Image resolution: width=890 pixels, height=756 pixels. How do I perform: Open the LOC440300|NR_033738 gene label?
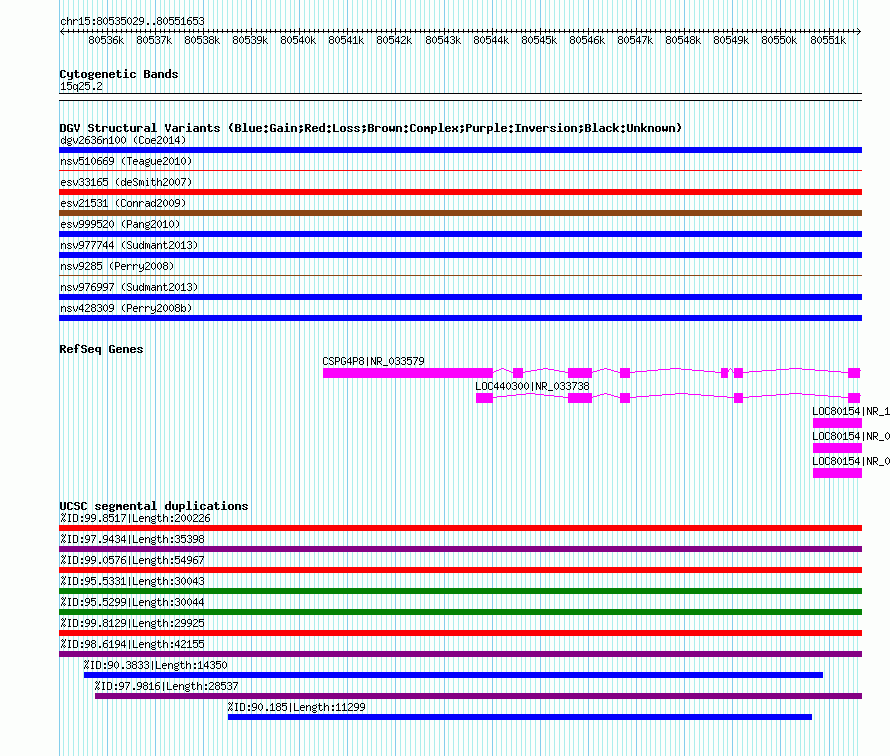[x=532, y=386]
